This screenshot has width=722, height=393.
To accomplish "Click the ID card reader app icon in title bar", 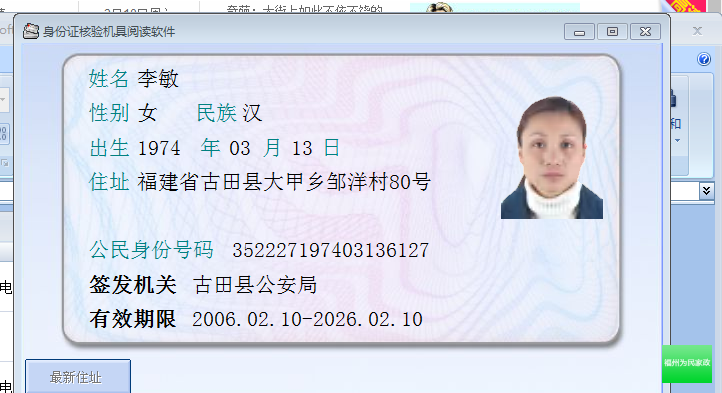I will (31, 31).
